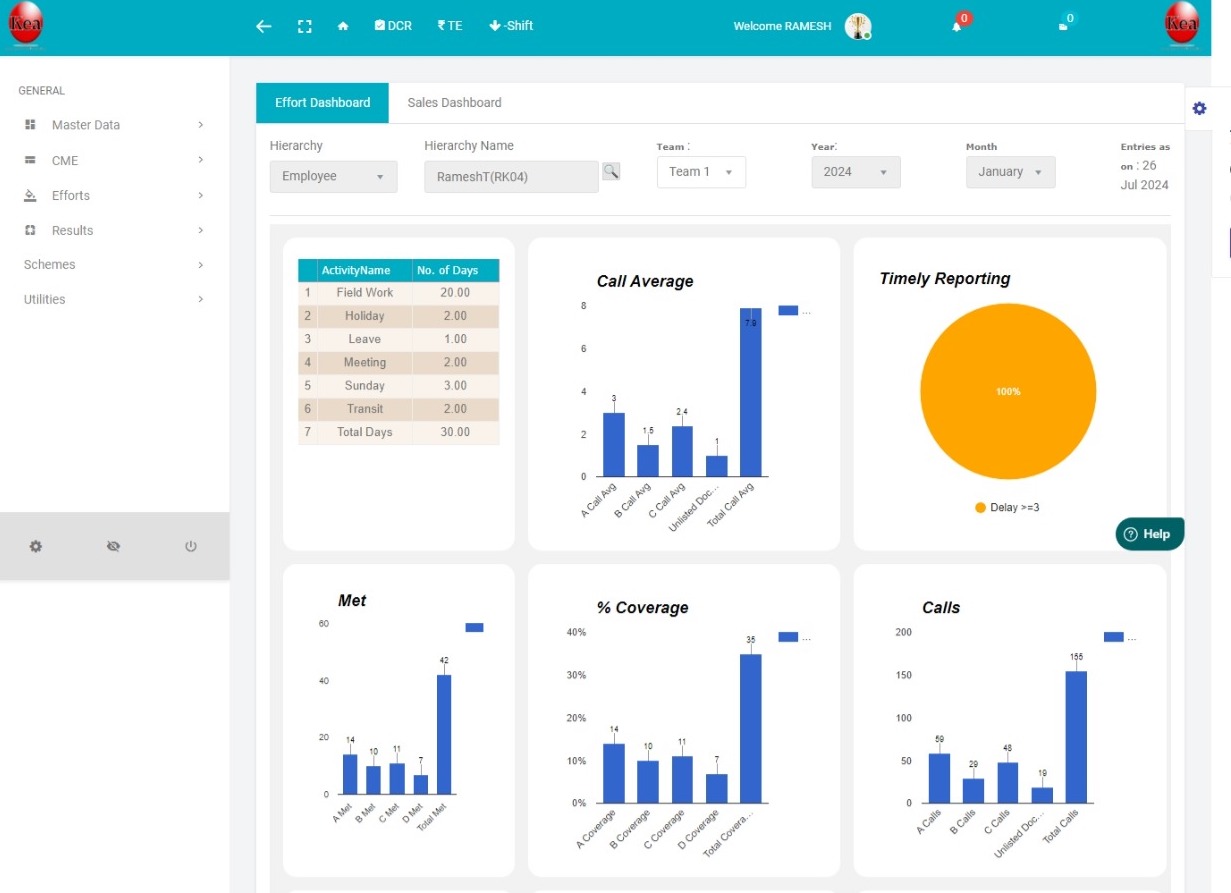This screenshot has height=893, width=1231.
Task: Select the Shift icon in the top bar
Action: (510, 26)
